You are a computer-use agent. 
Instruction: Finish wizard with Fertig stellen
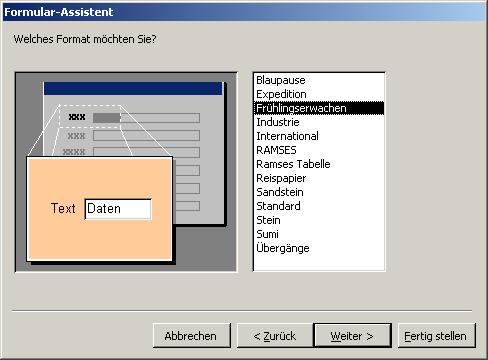tap(437, 336)
